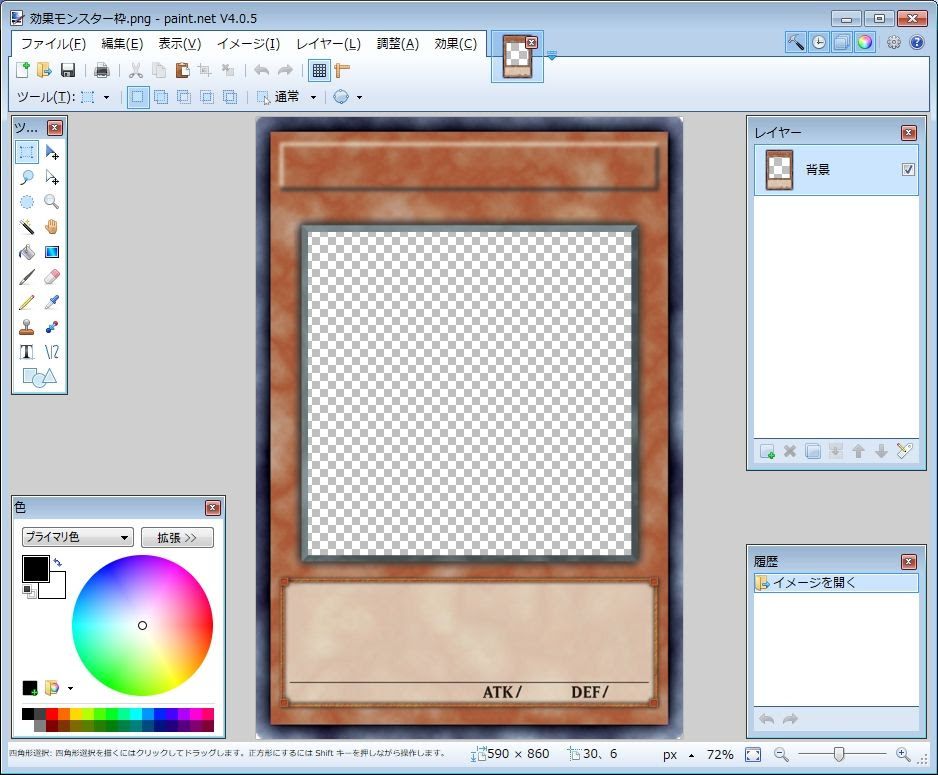The image size is (938, 775).
Task: Choose Replace selection mode
Action: pyautogui.click(x=138, y=97)
